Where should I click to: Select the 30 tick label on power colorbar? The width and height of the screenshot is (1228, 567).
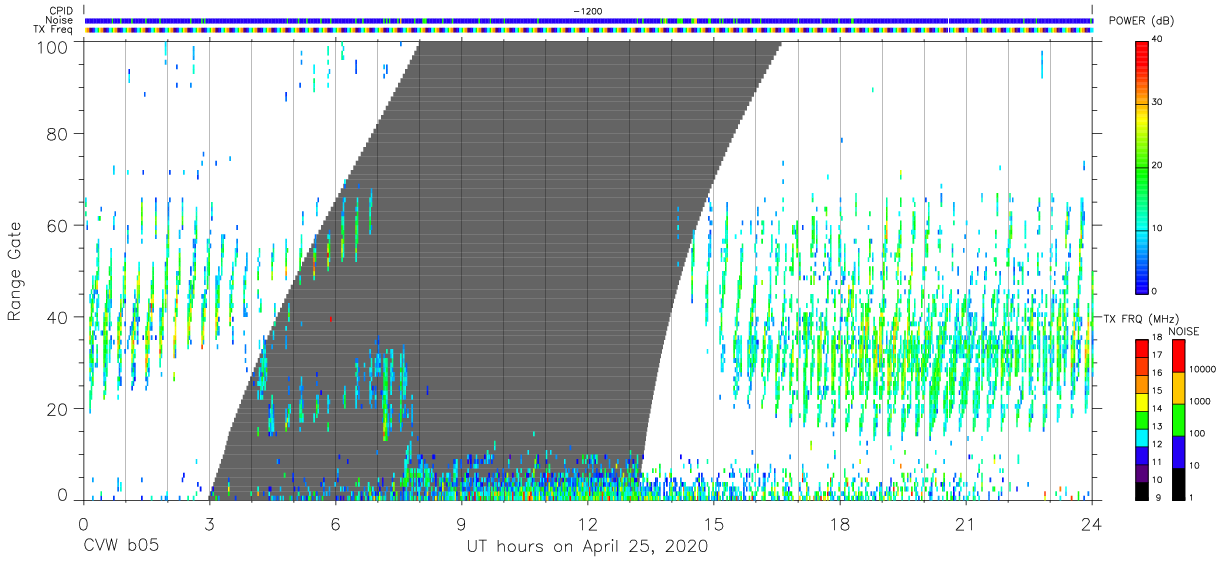pyautogui.click(x=1158, y=103)
